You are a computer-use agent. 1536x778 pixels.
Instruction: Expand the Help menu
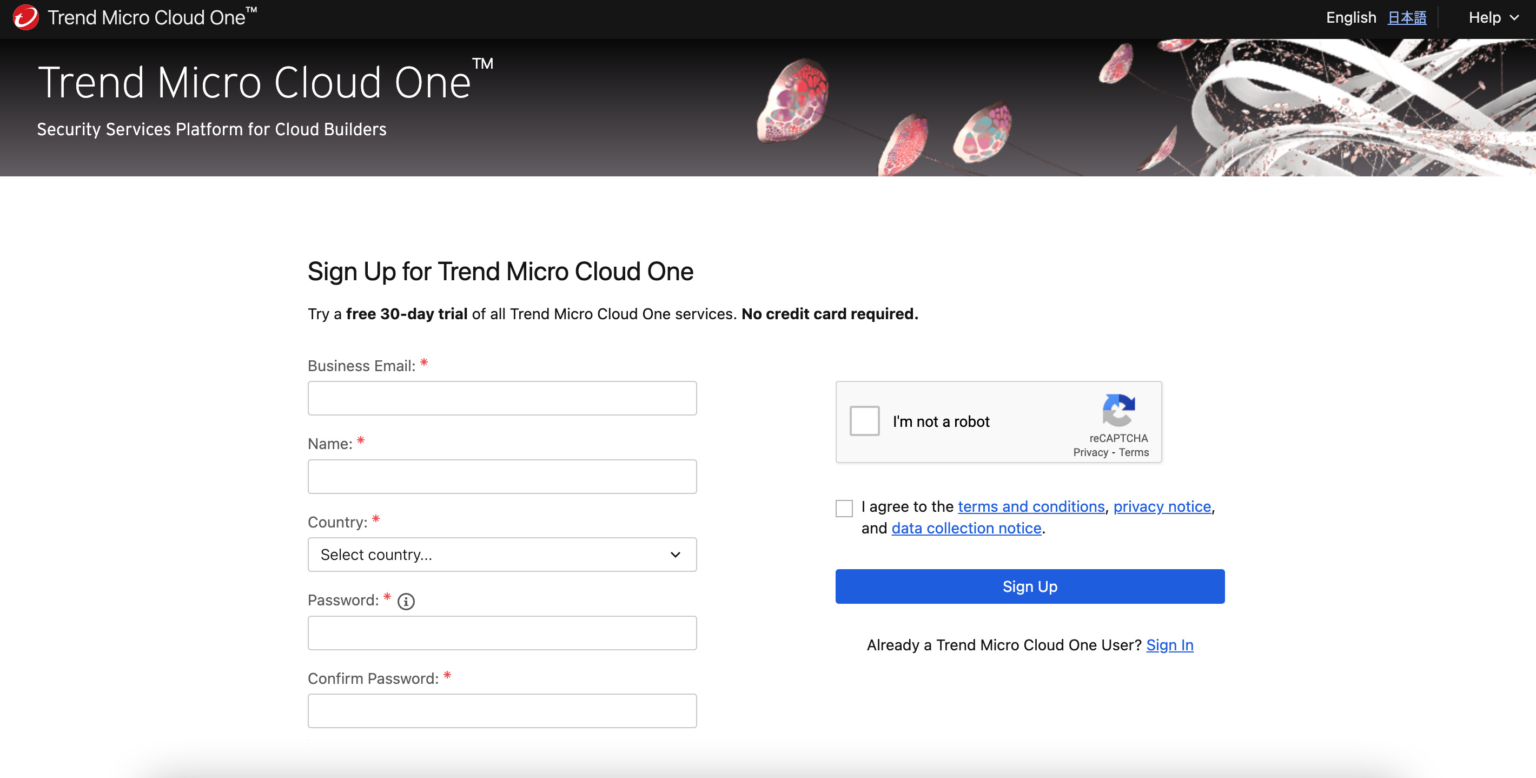(1491, 17)
